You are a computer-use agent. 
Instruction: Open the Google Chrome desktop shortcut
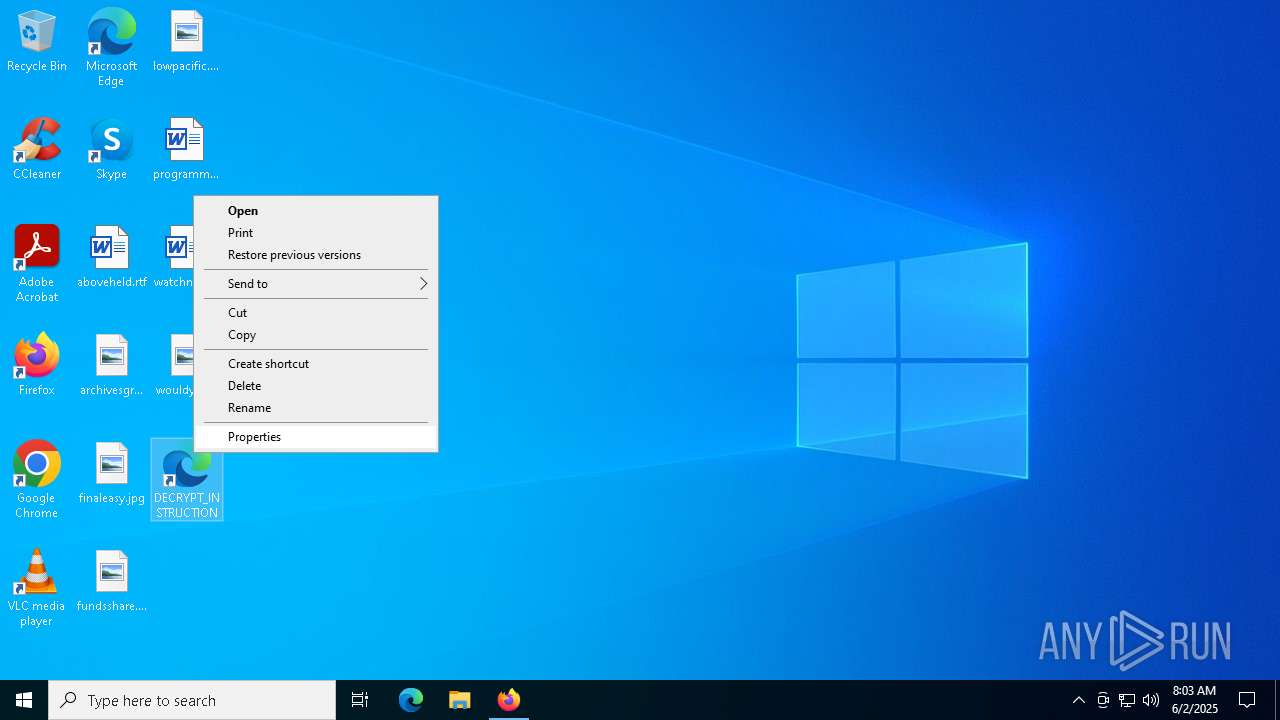pyautogui.click(x=37, y=480)
